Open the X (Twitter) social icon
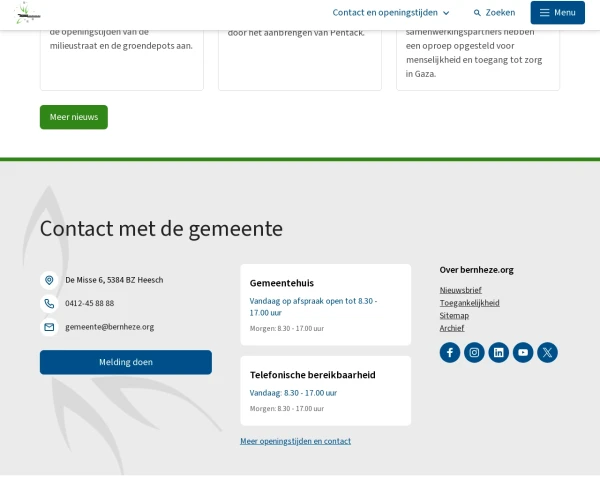 click(x=548, y=353)
